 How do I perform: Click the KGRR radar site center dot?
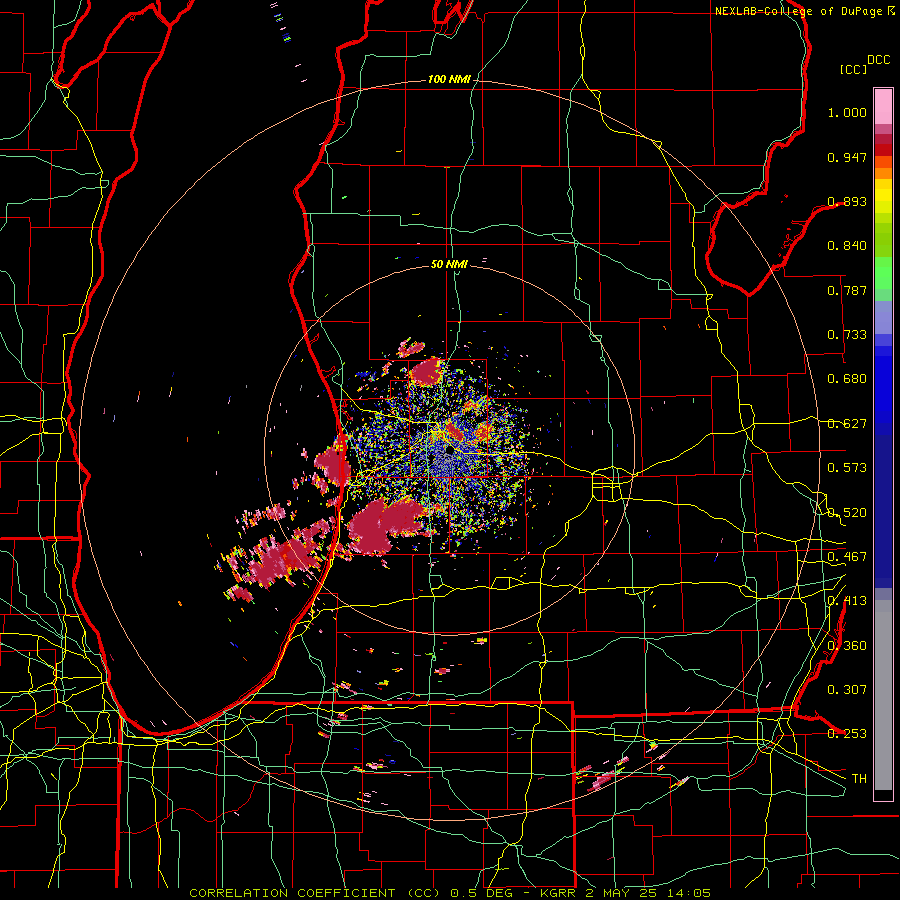(x=449, y=451)
